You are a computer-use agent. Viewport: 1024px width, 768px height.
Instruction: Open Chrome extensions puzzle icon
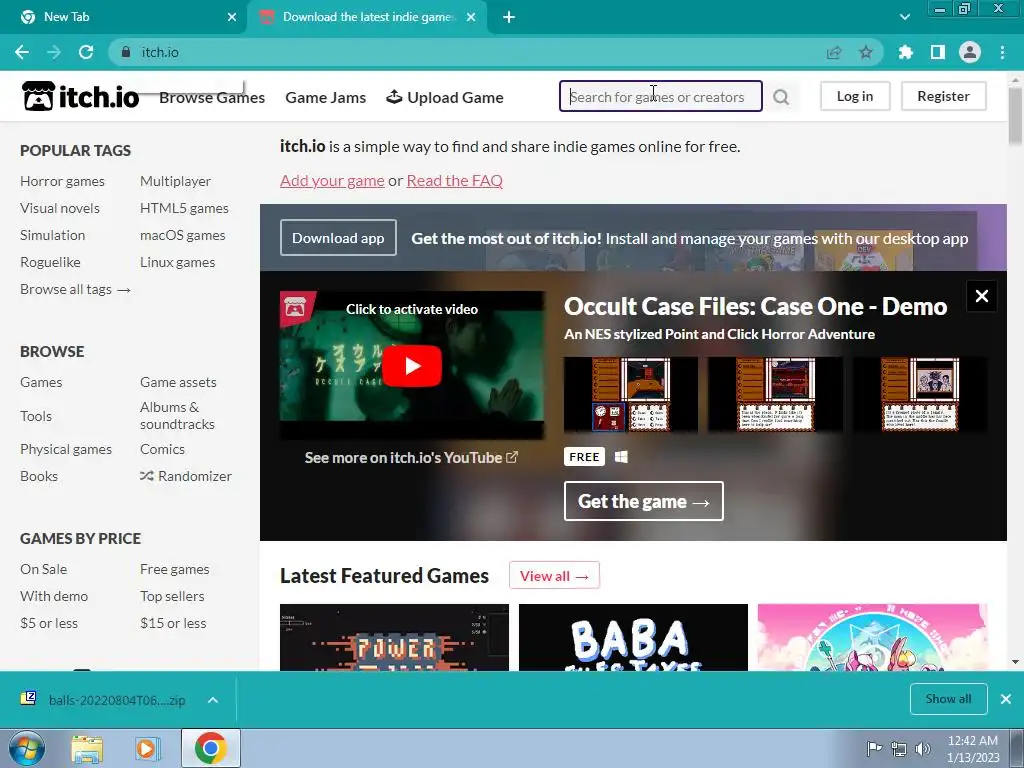pos(905,52)
